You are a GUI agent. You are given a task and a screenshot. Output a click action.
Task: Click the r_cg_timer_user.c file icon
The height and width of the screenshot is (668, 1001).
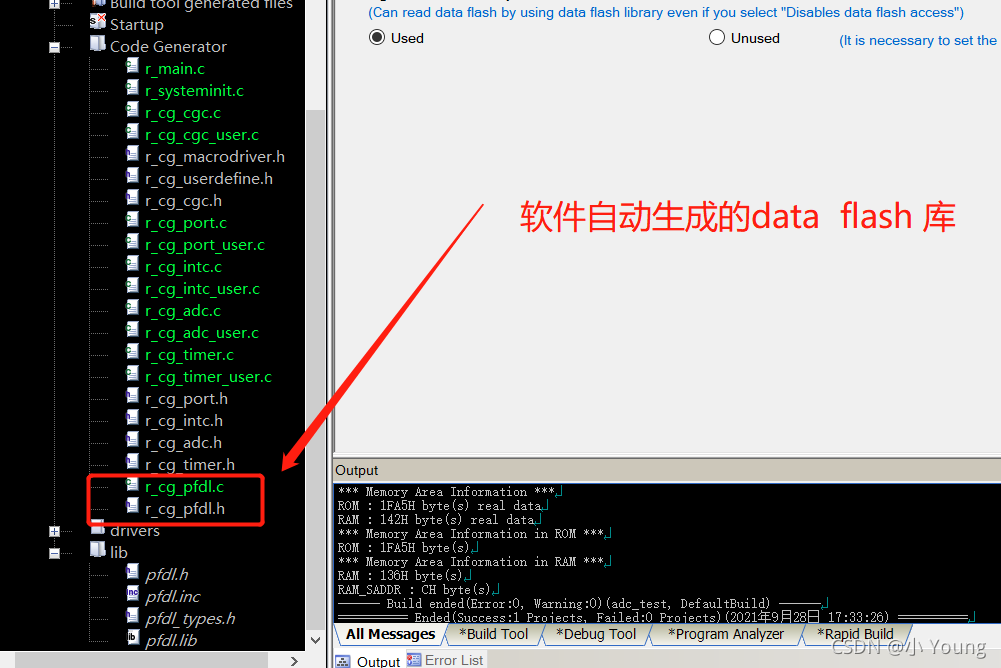(x=132, y=374)
